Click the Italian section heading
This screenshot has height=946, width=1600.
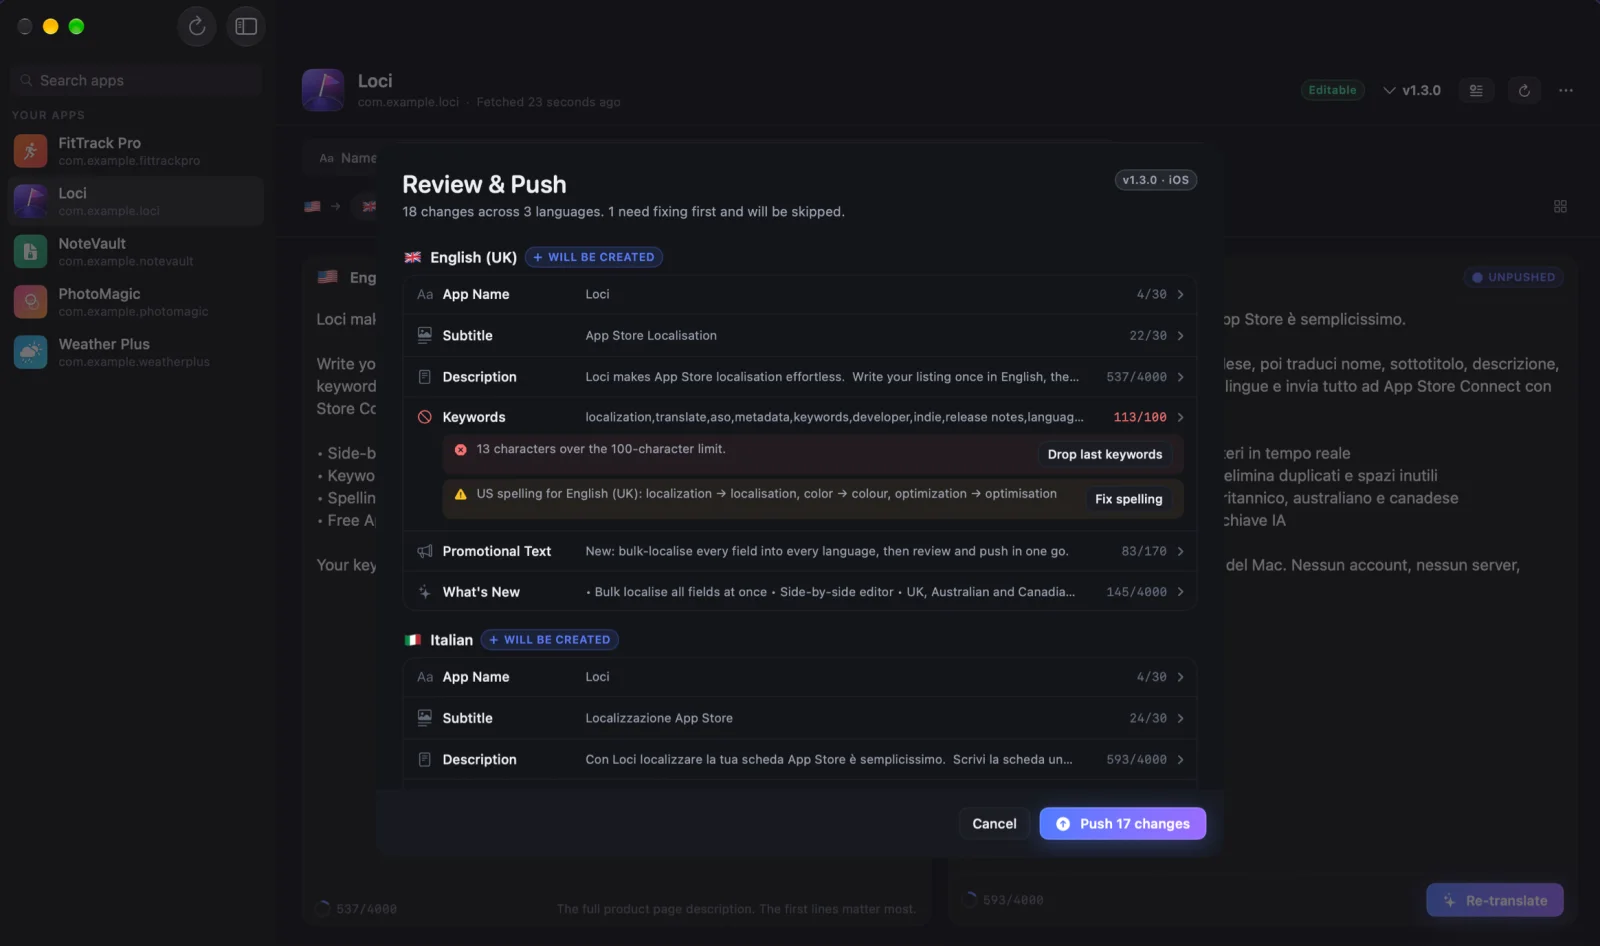(451, 640)
